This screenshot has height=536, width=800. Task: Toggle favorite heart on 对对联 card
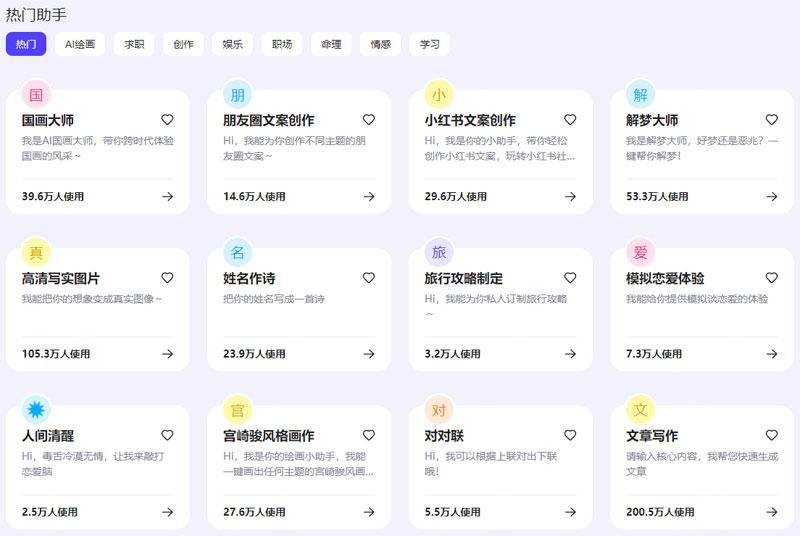click(570, 436)
